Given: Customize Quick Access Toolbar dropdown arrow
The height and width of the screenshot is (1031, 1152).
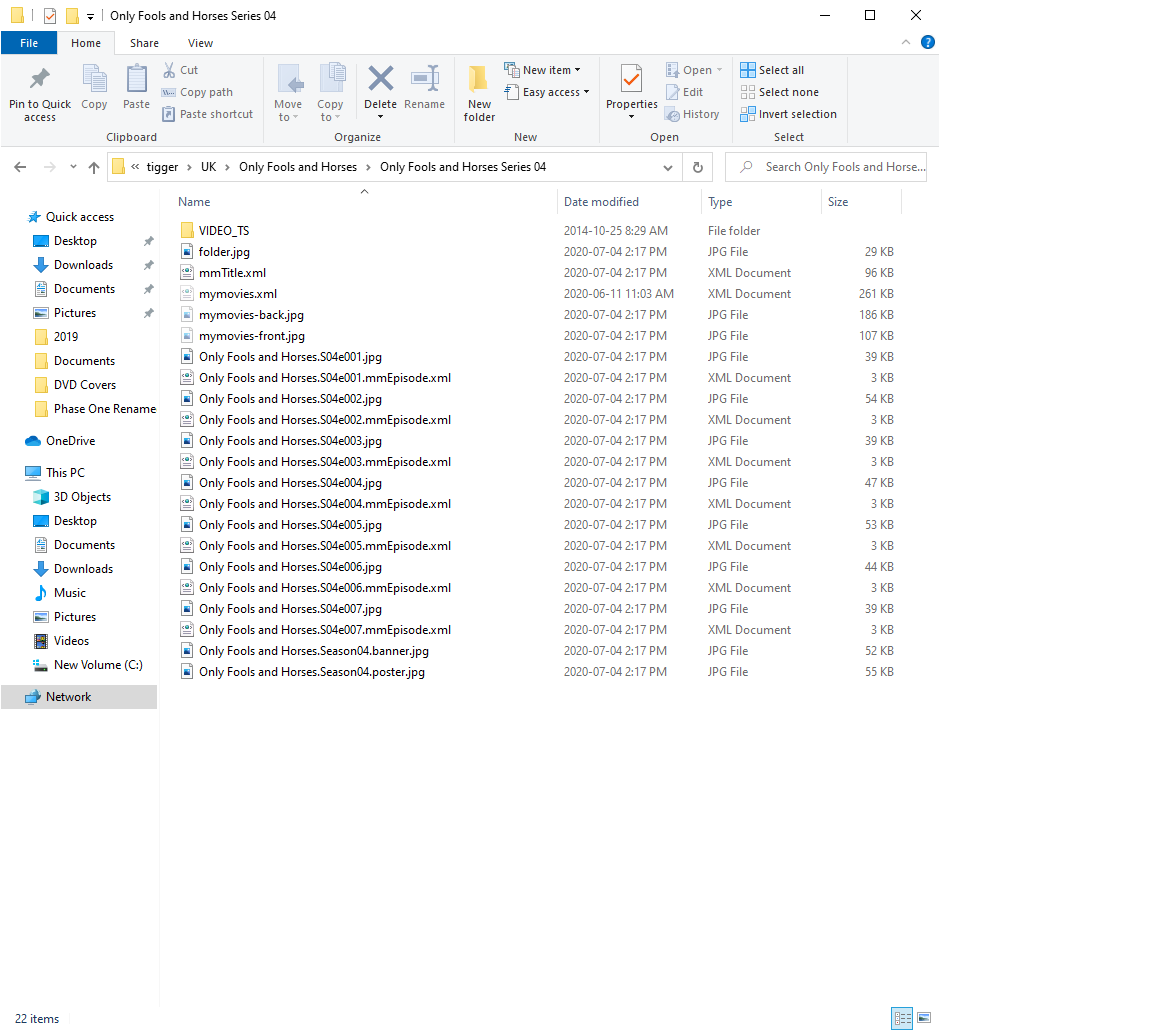Looking at the screenshot, I should (90, 16).
